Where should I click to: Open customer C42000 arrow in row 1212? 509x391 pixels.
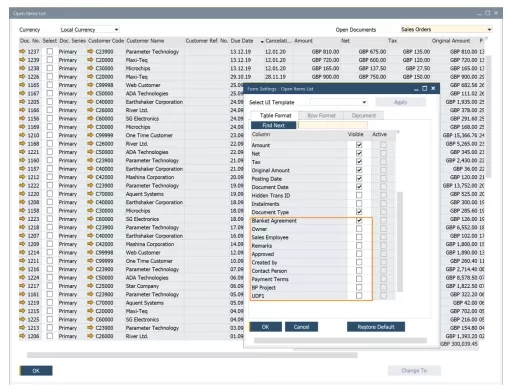click(x=90, y=177)
